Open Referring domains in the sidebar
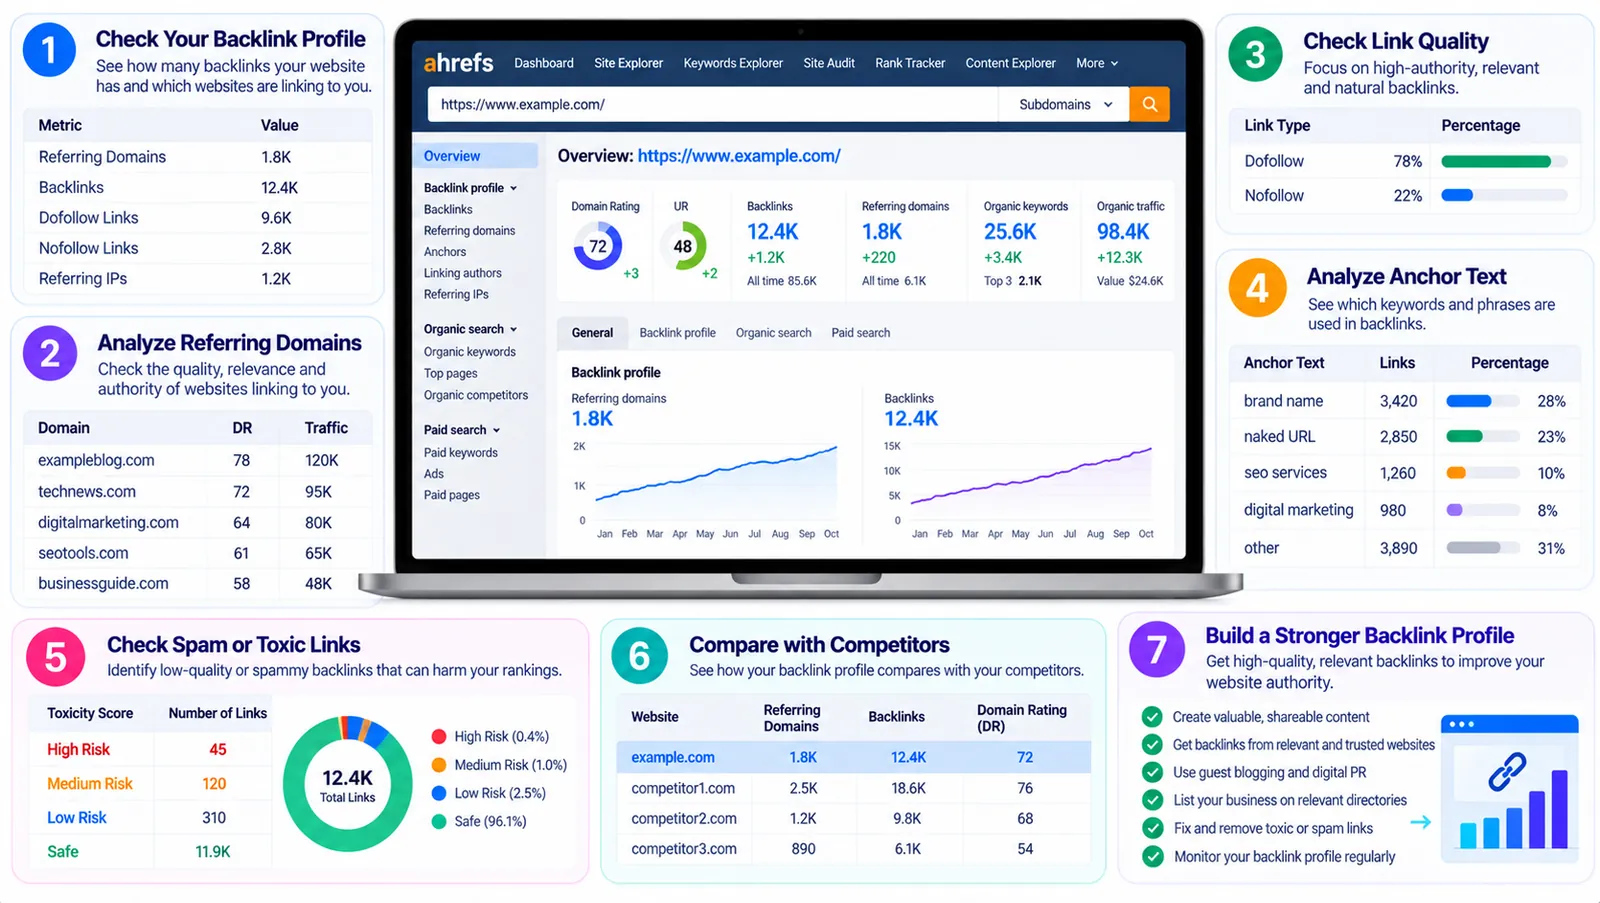Image resolution: width=1600 pixels, height=903 pixels. [x=469, y=231]
